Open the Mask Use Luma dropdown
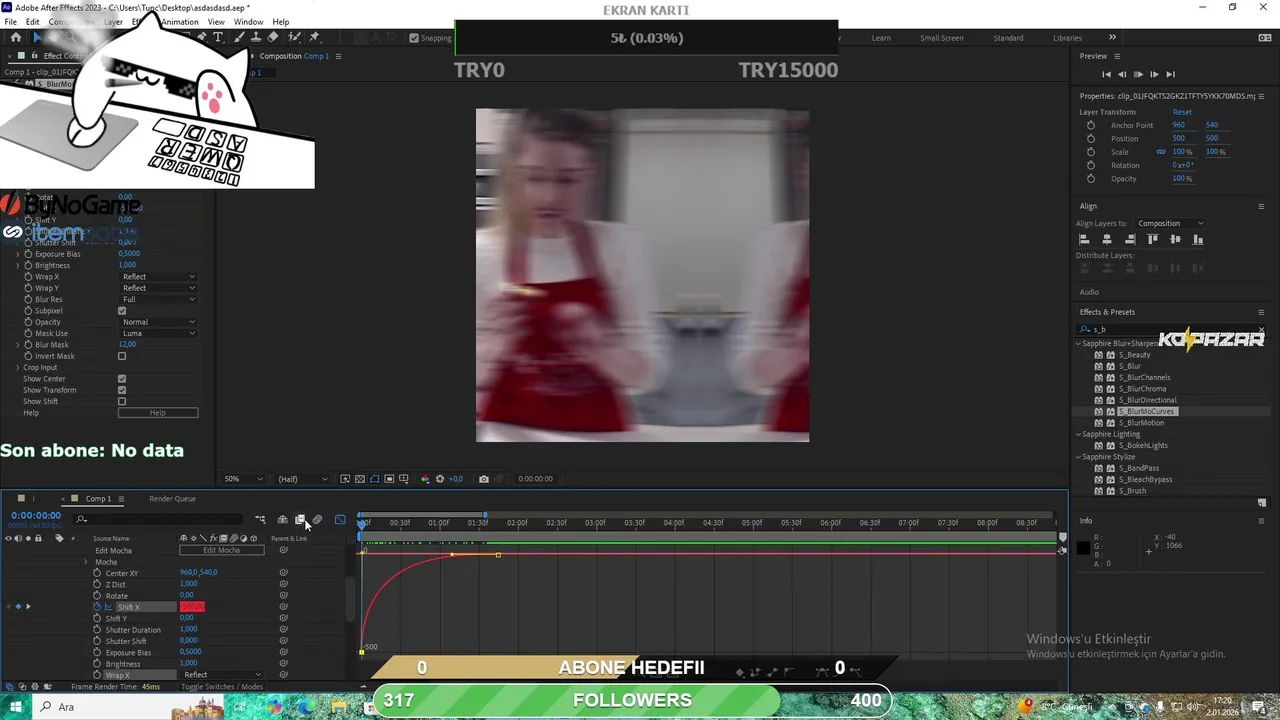Image resolution: width=1280 pixels, height=720 pixels. tap(158, 333)
